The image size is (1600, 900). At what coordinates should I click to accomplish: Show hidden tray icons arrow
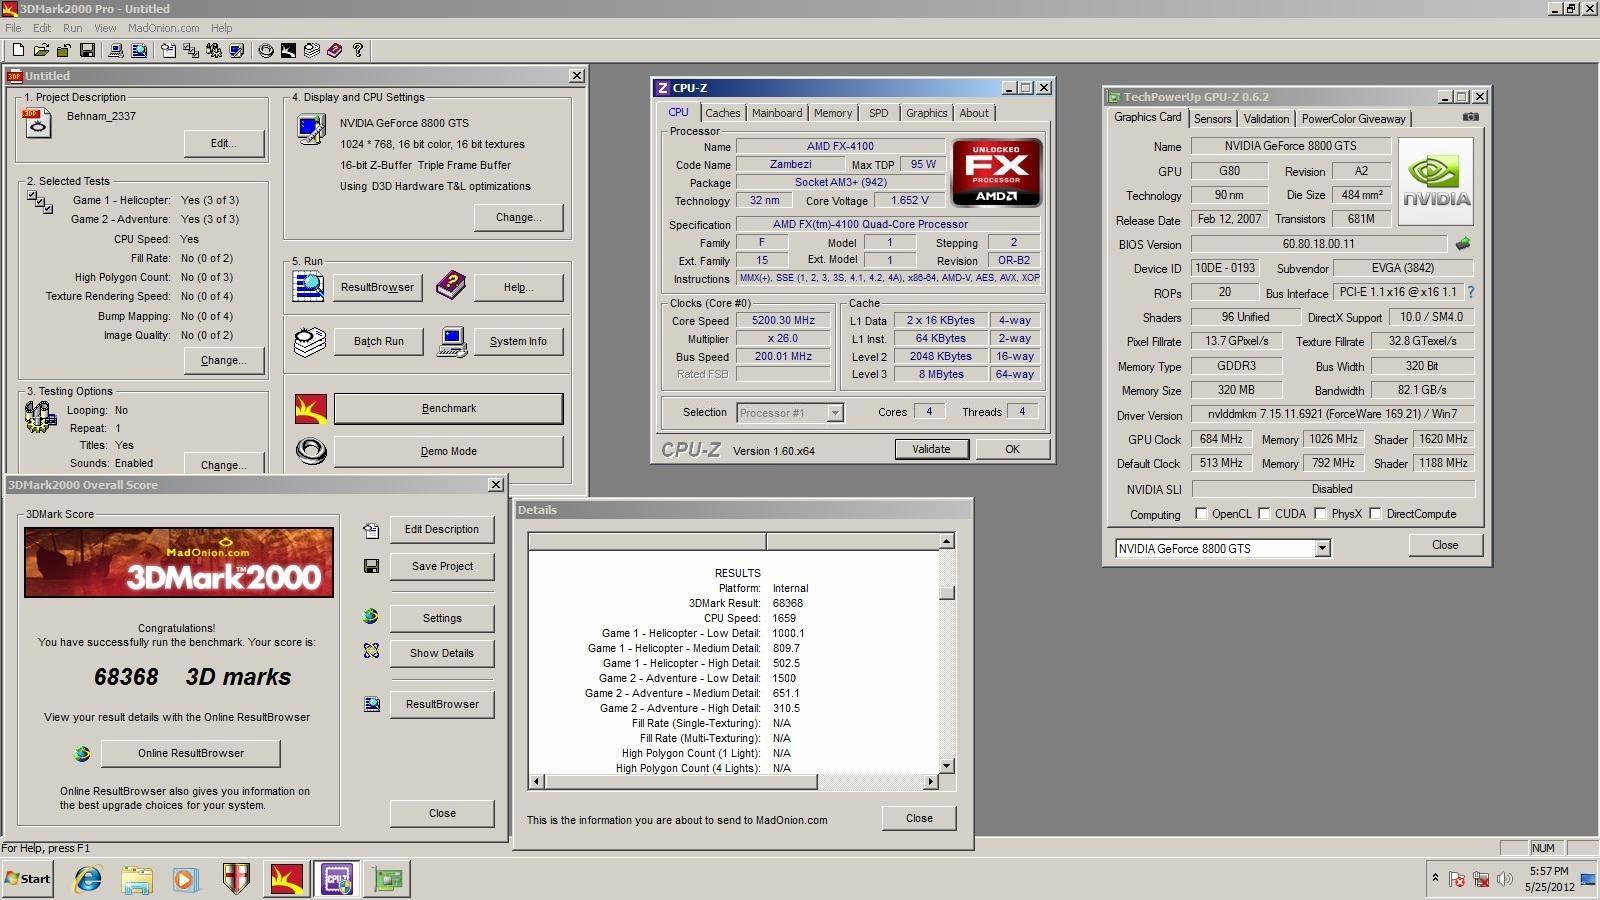1435,878
